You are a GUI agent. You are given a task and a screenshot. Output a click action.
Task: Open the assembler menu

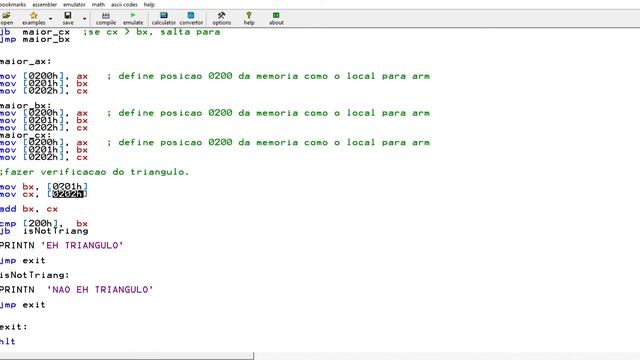[x=44, y=4]
